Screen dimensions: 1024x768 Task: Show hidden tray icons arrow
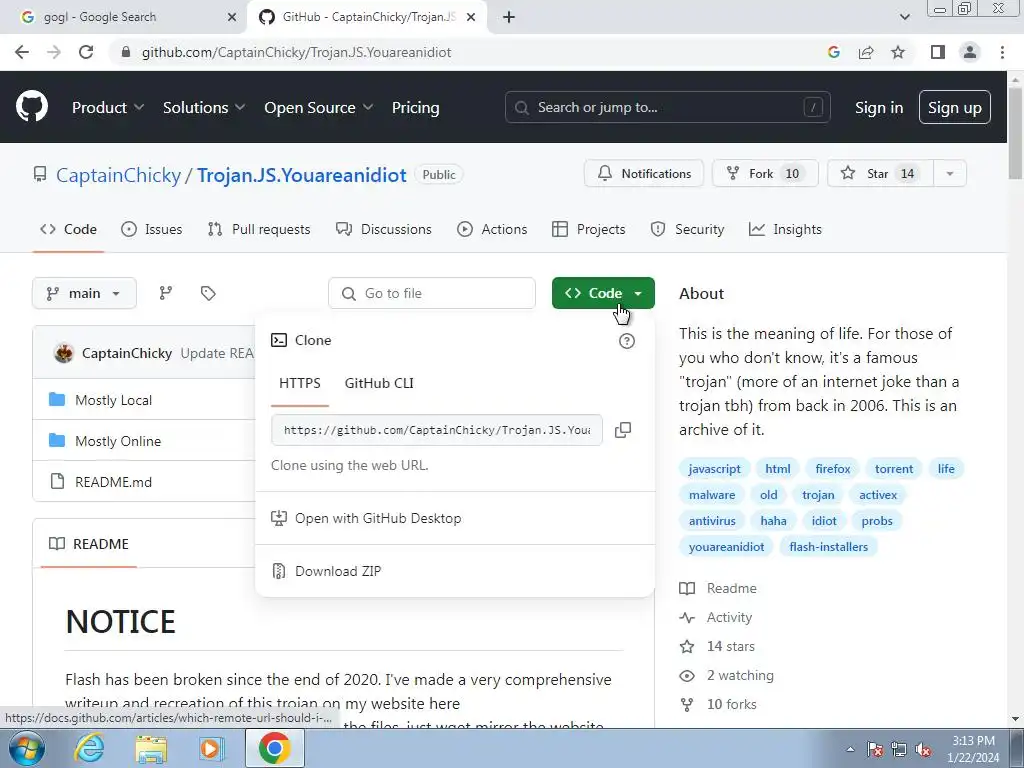pos(850,749)
